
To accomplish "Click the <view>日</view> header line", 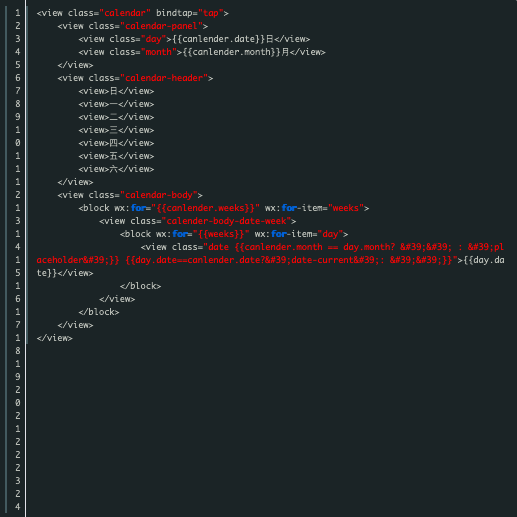I will (x=116, y=91).
